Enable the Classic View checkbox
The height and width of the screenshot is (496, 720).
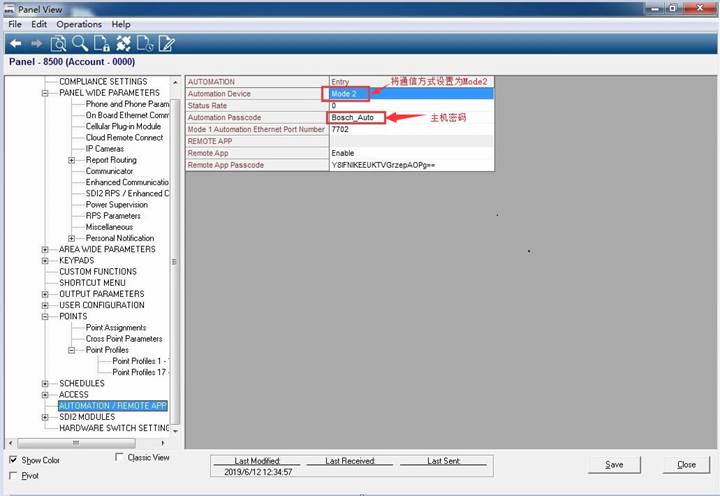tap(120, 457)
